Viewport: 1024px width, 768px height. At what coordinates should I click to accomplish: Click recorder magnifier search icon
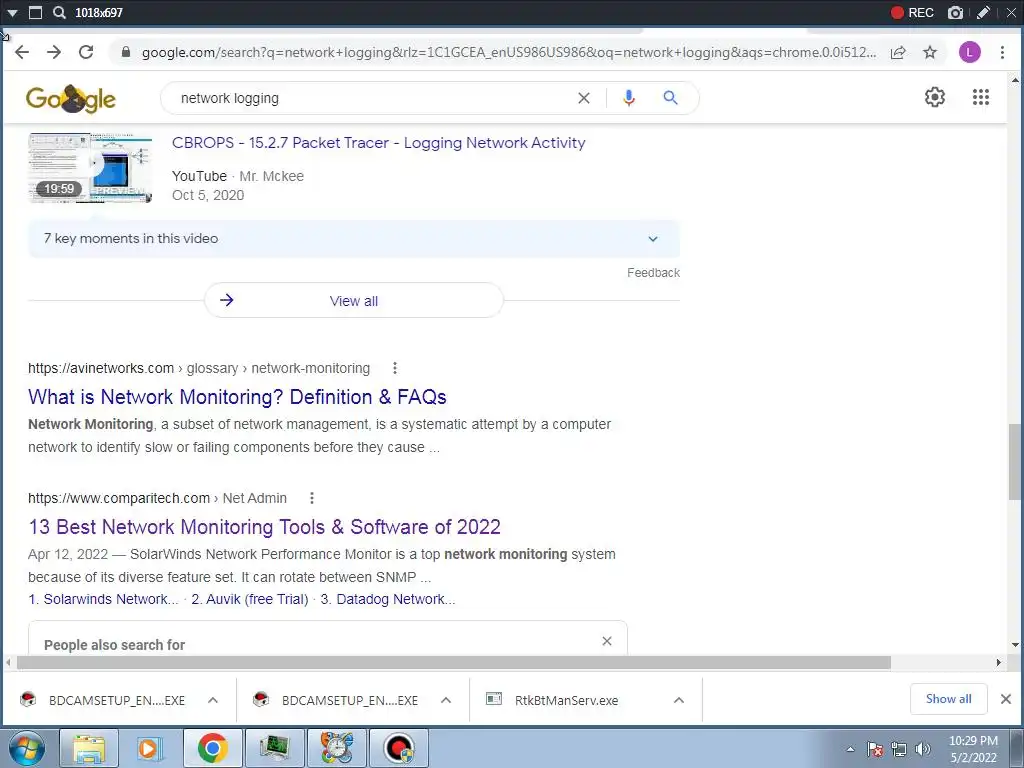pyautogui.click(x=59, y=12)
